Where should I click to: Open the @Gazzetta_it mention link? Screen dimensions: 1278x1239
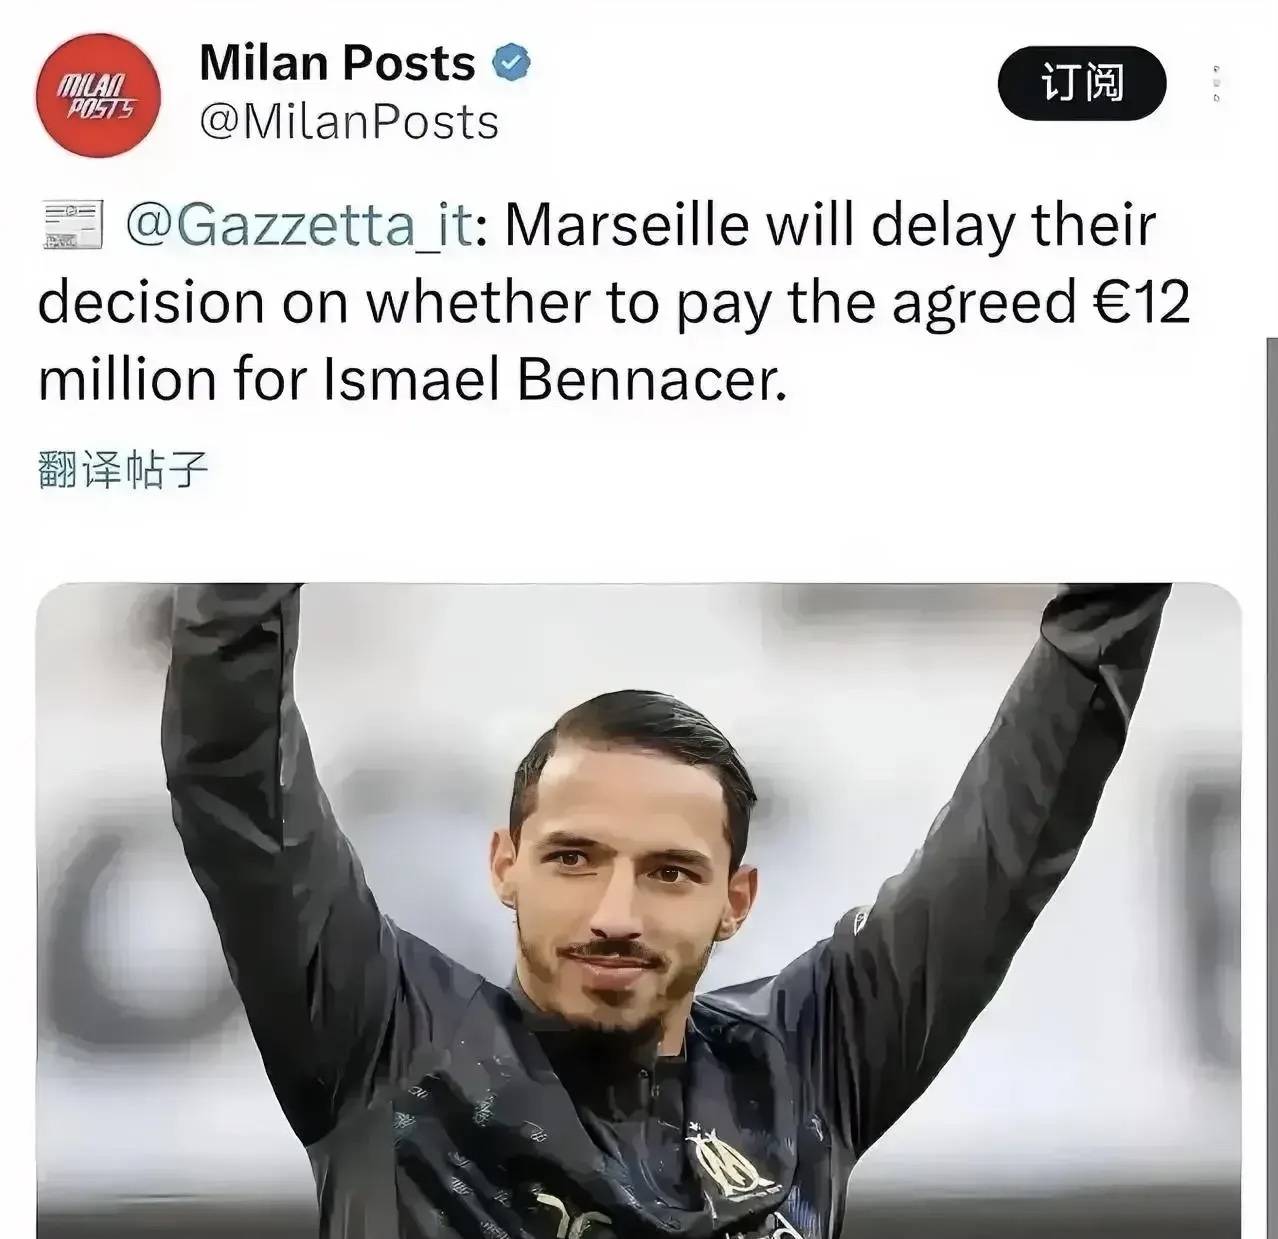point(298,226)
